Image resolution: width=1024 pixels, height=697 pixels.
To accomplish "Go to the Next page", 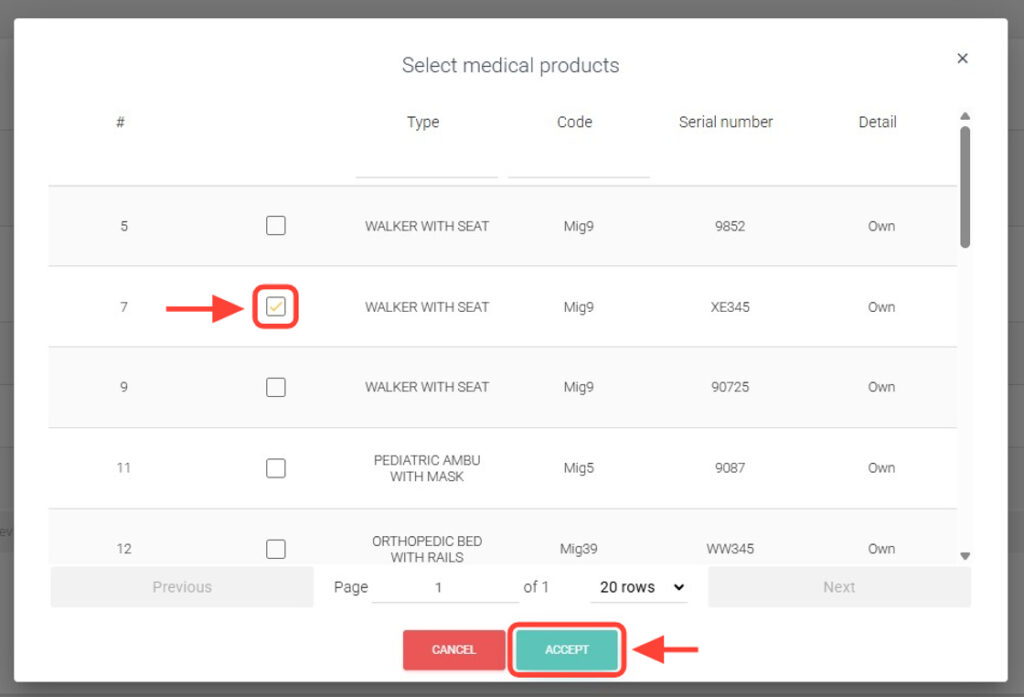I will coord(839,587).
